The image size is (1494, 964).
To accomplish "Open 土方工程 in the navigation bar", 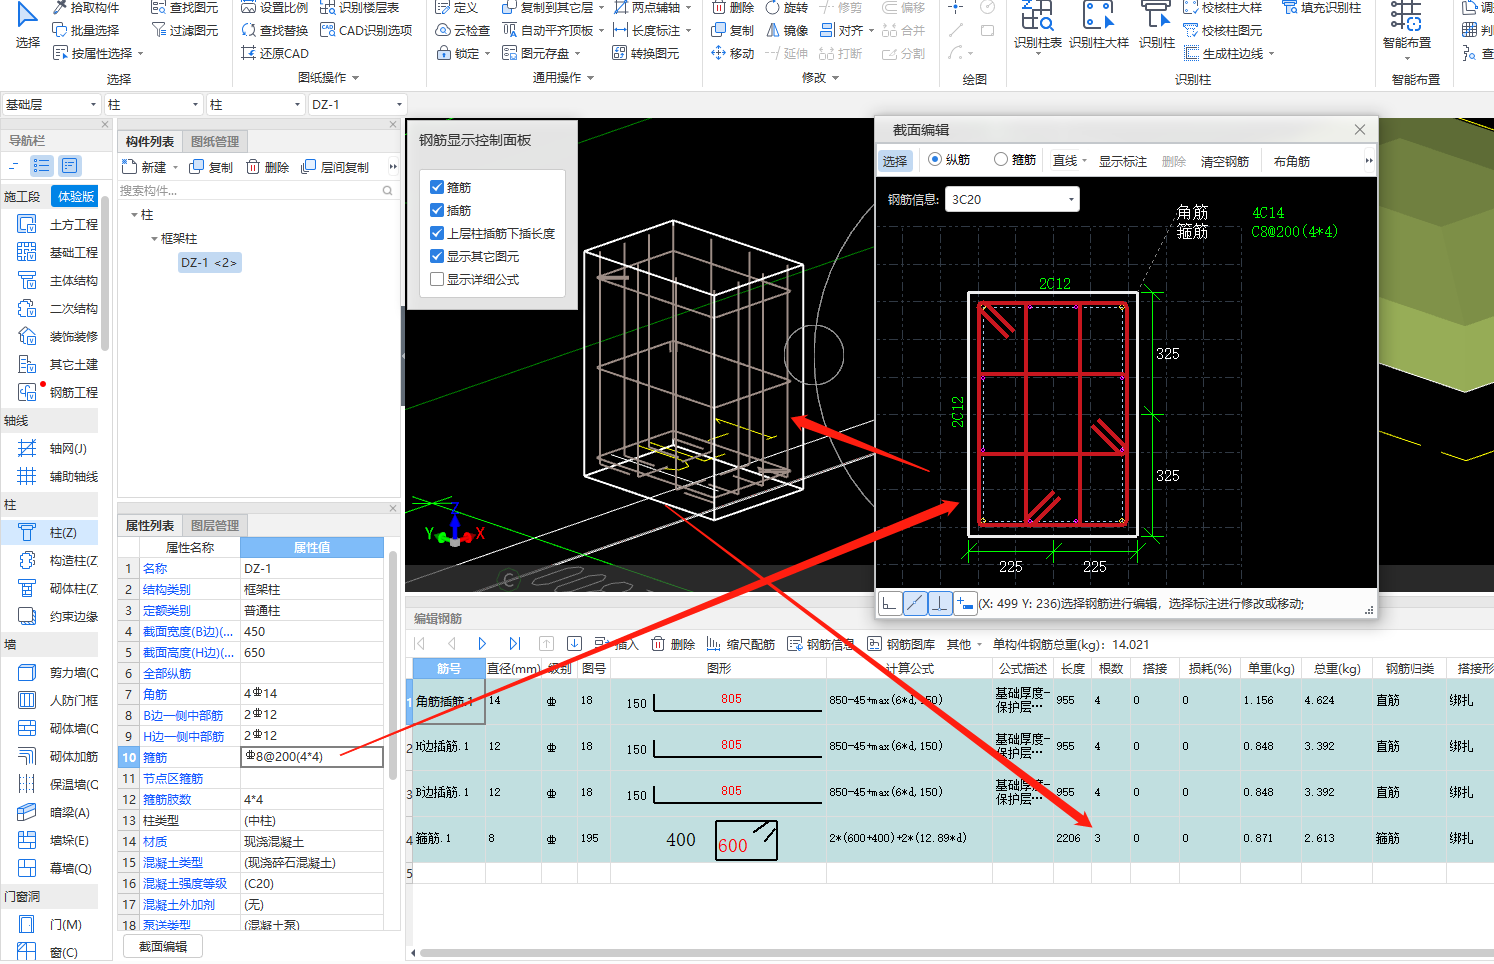I will point(58,224).
